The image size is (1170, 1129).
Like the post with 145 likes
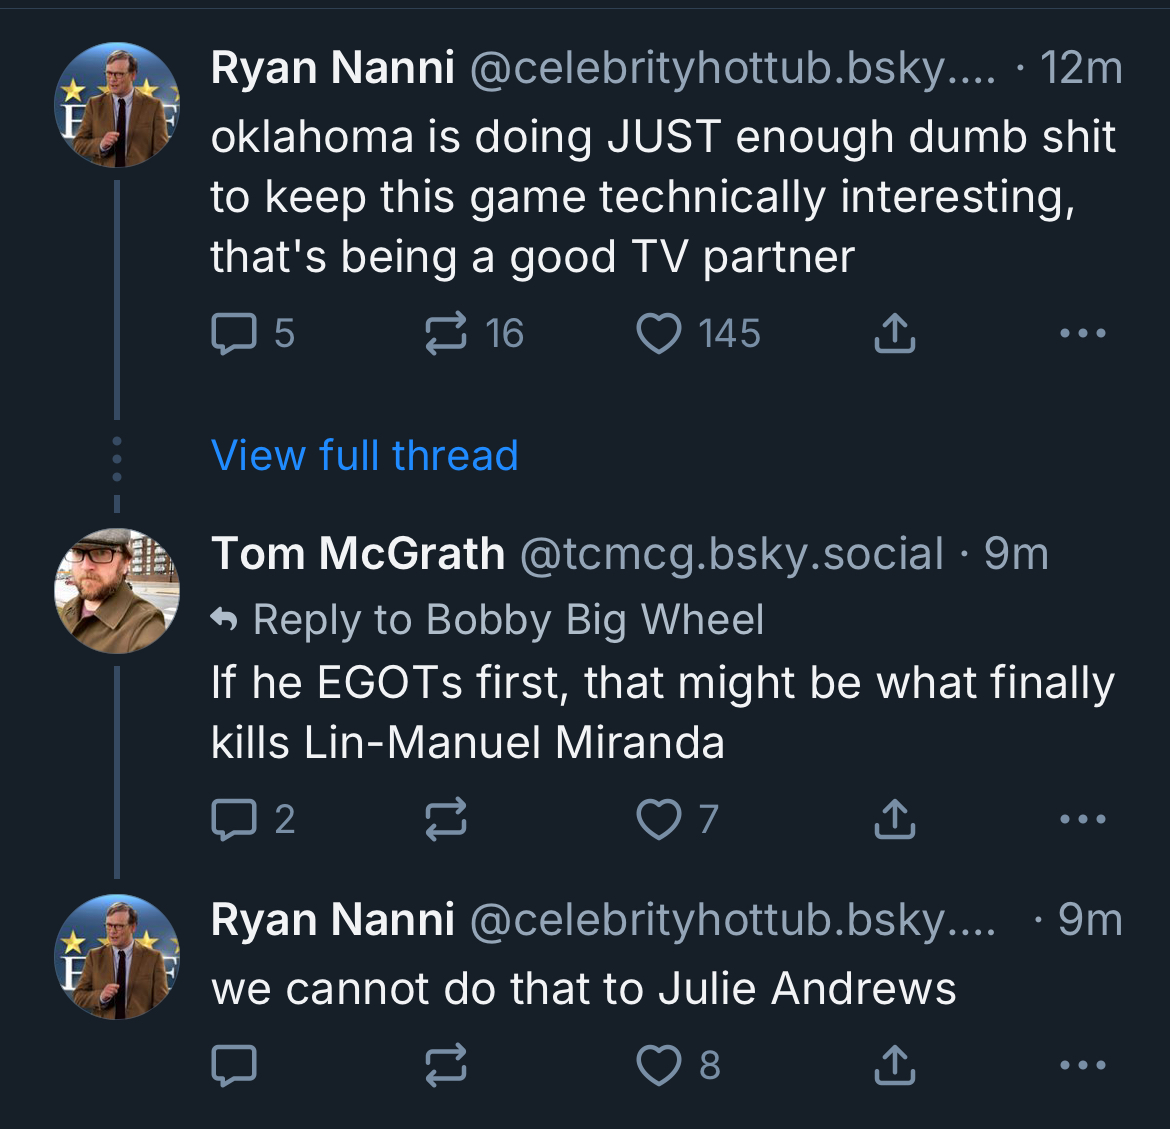click(659, 334)
